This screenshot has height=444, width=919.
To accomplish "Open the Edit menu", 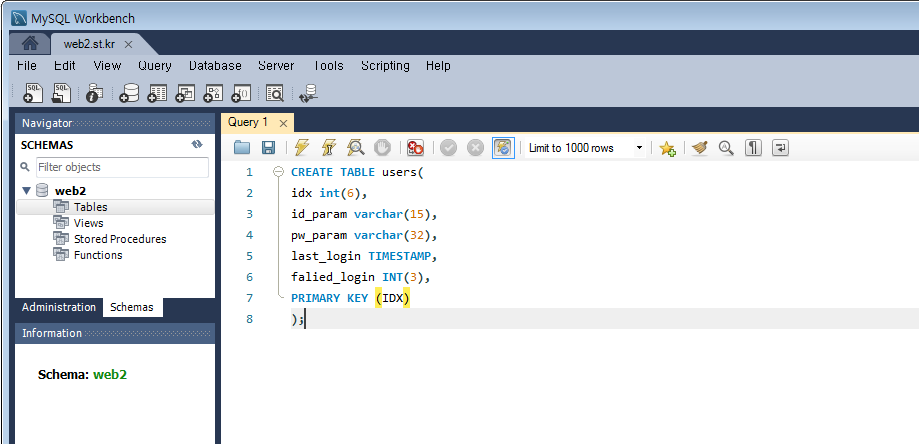I will tap(64, 66).
